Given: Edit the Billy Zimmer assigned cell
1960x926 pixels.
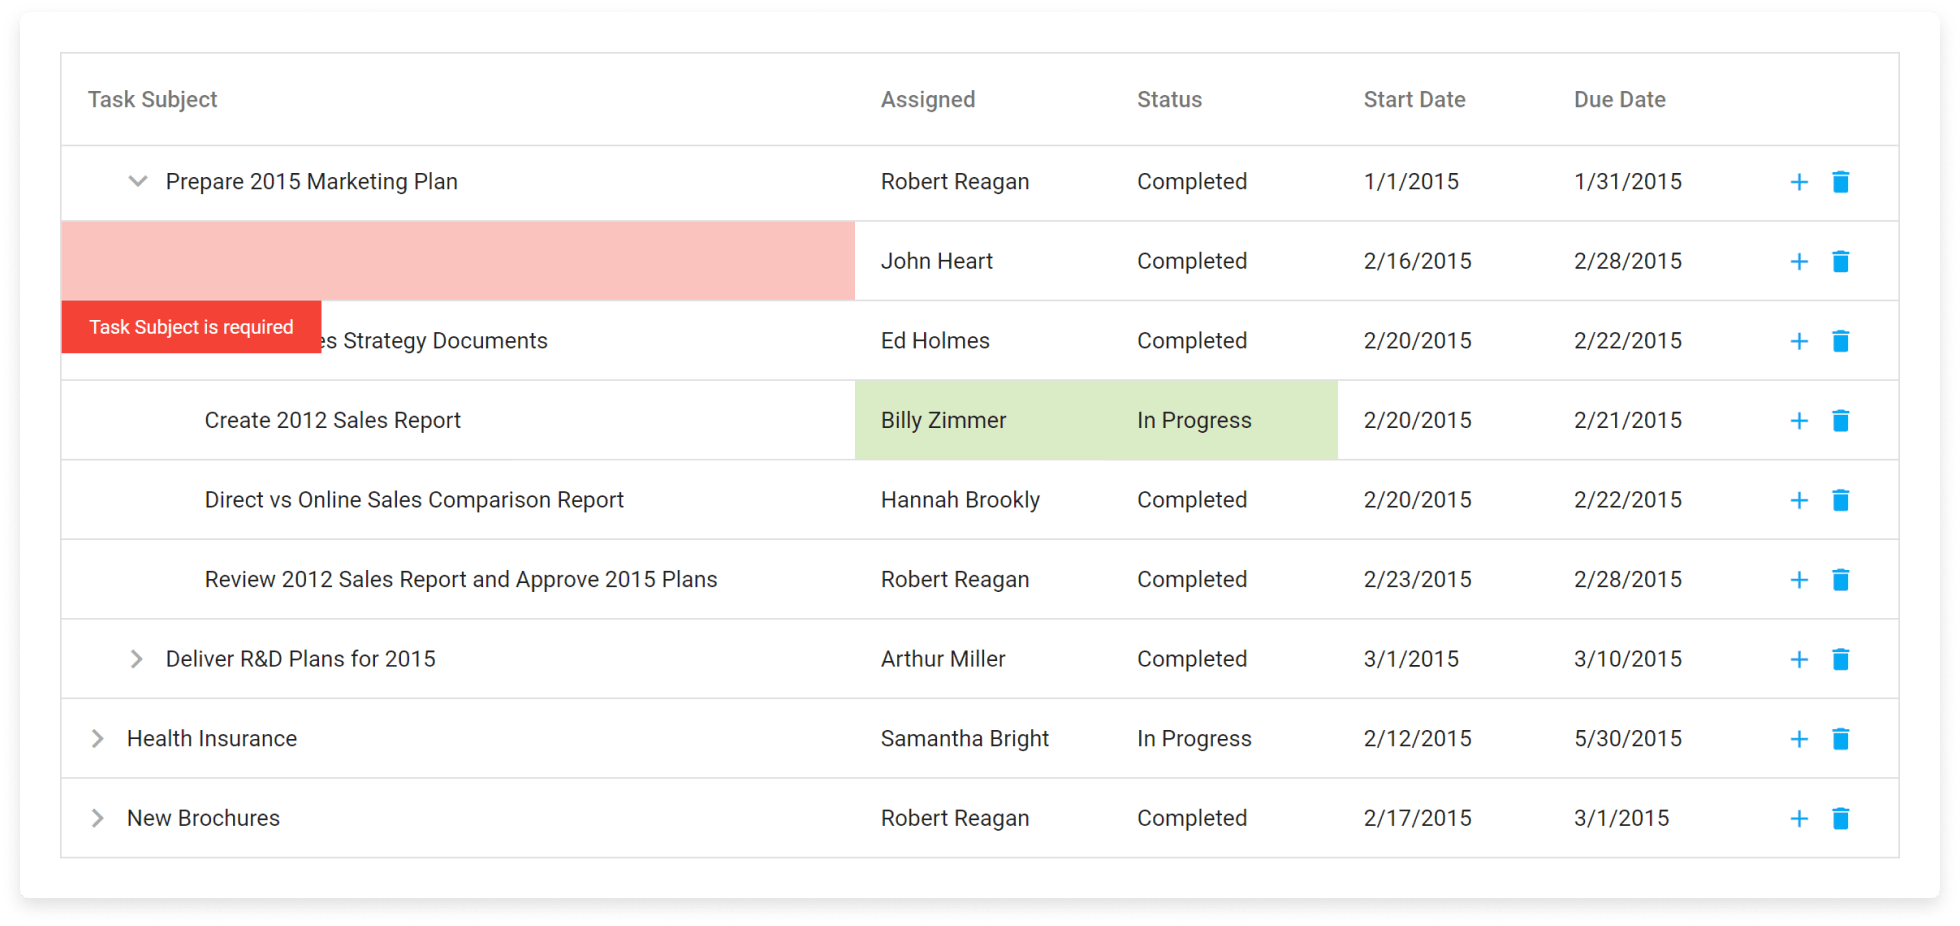Looking at the screenshot, I should point(943,421).
